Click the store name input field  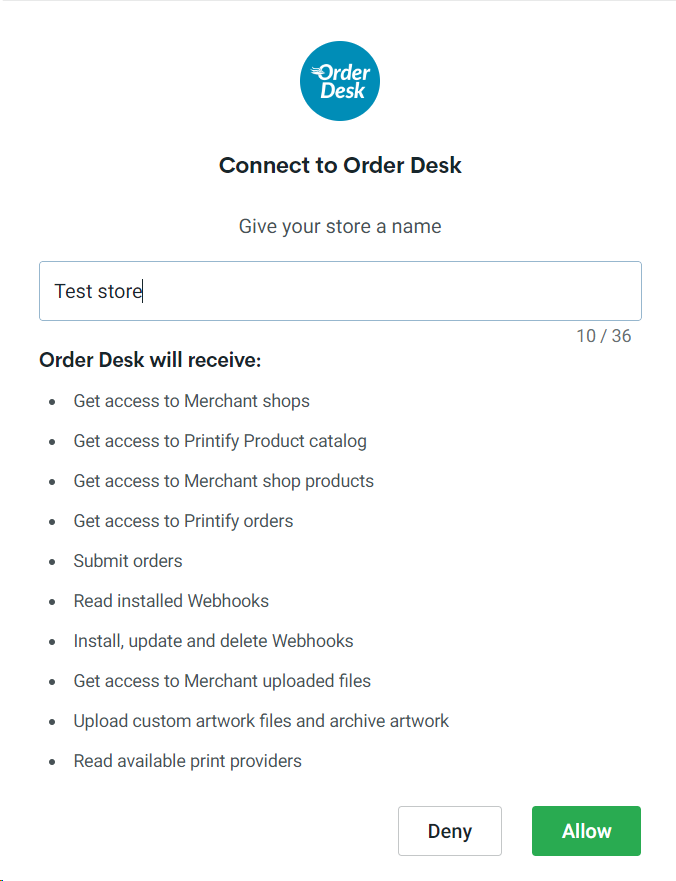340,291
